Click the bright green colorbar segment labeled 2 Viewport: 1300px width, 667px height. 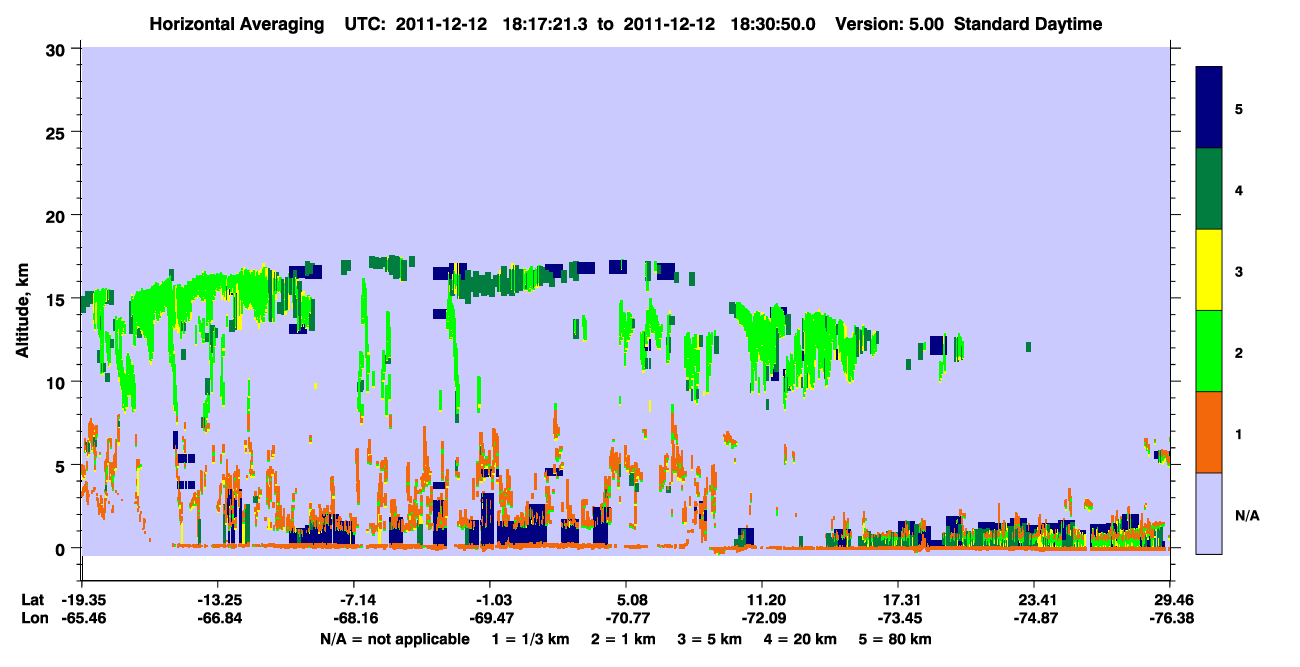pyautogui.click(x=1209, y=350)
